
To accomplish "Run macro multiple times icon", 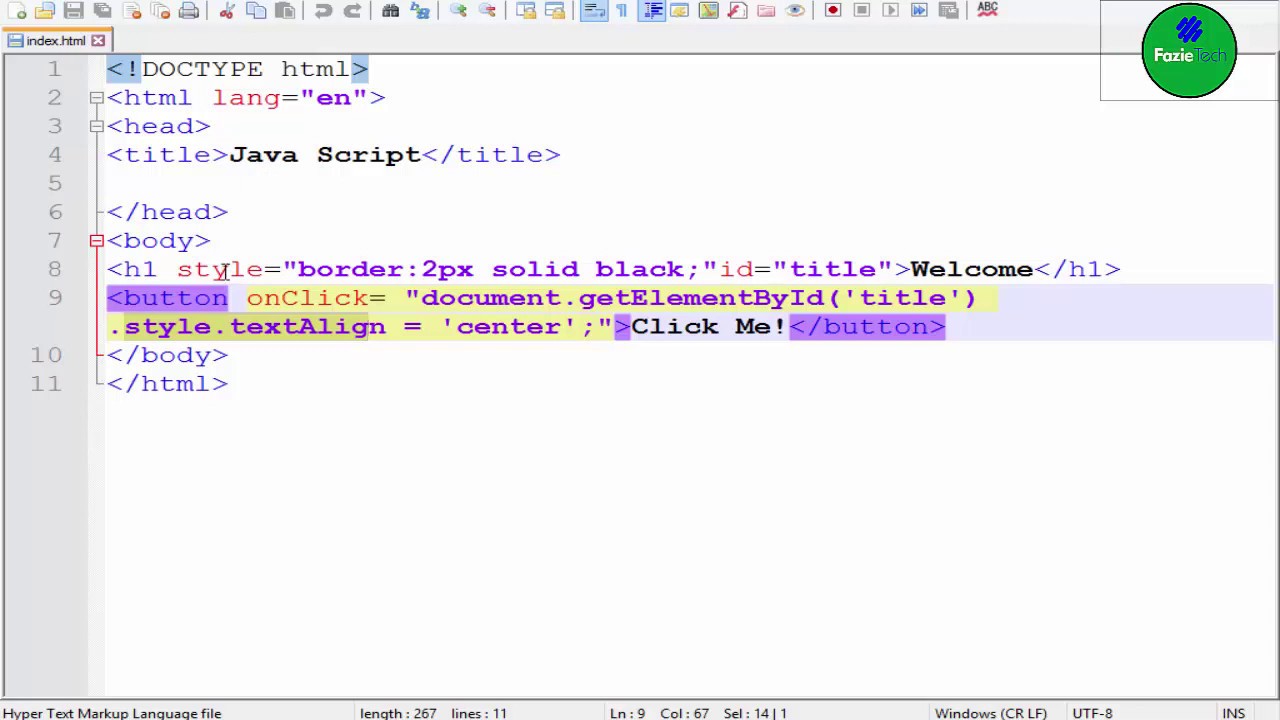I will 920,10.
